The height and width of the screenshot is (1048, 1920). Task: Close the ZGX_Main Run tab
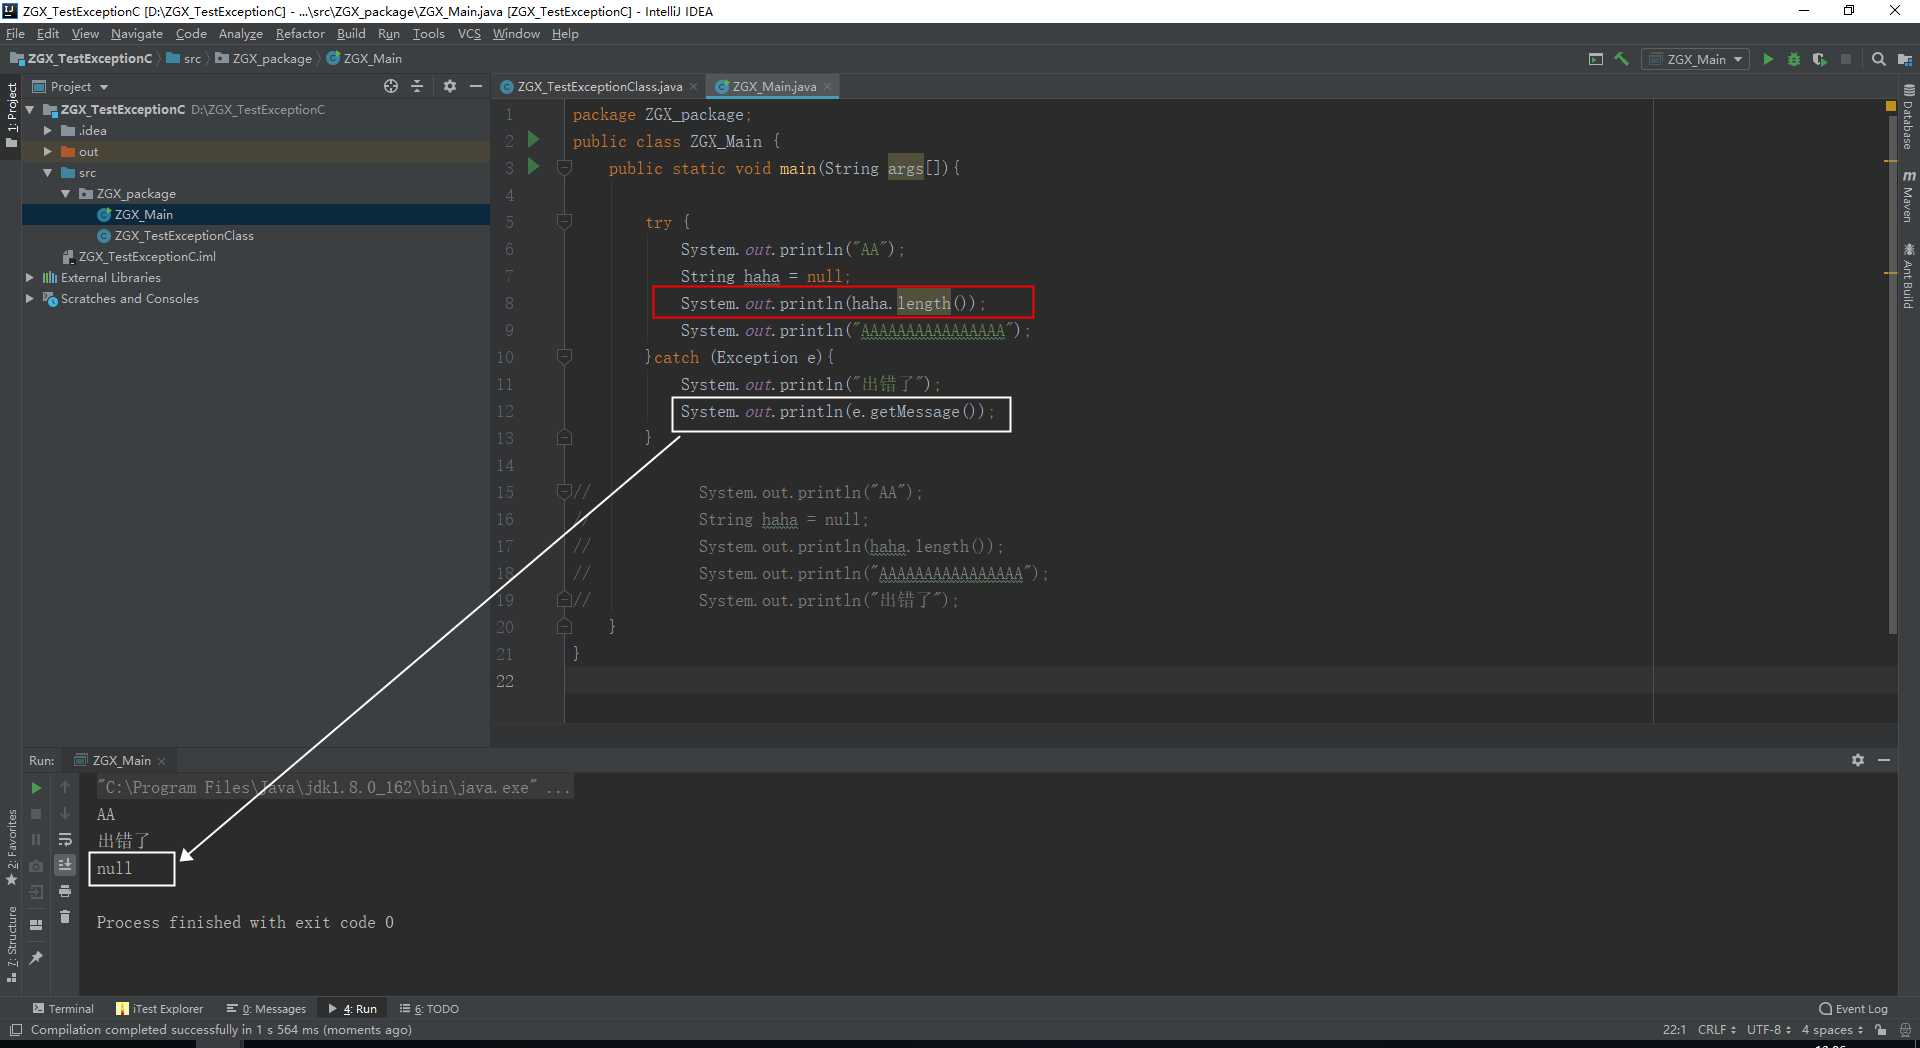click(162, 761)
